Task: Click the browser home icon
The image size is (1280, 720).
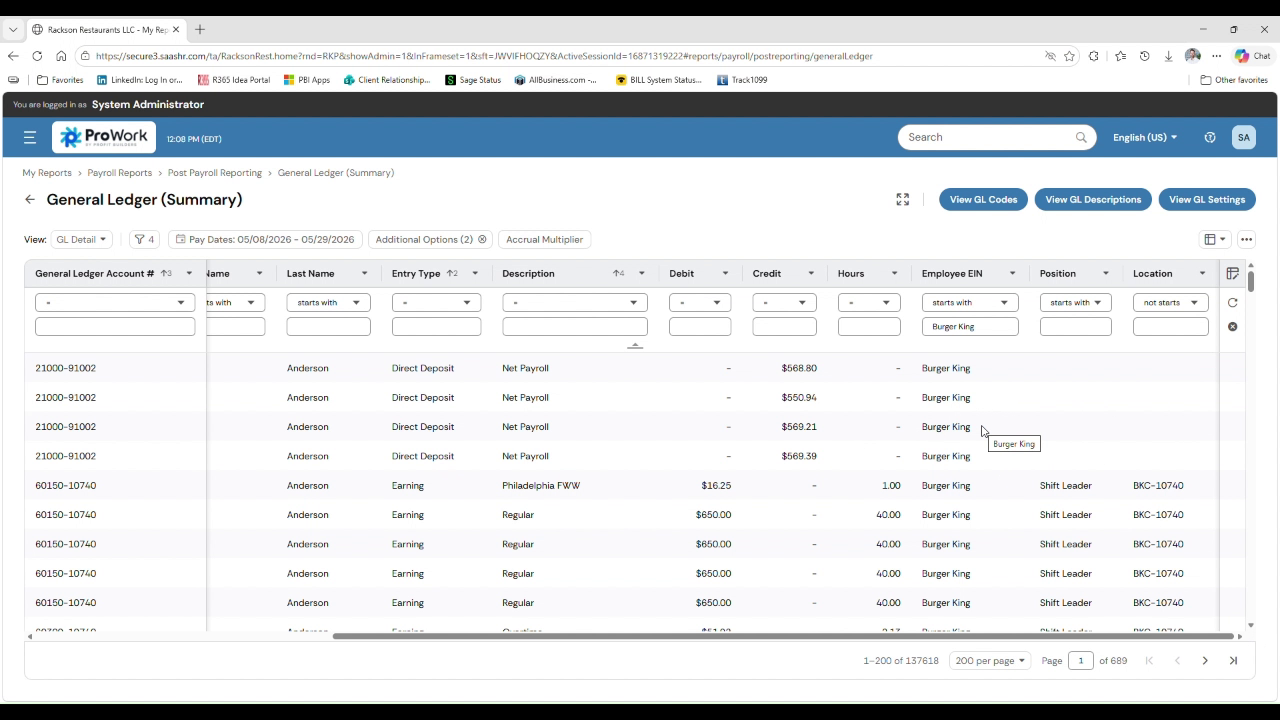Action: 61,56
